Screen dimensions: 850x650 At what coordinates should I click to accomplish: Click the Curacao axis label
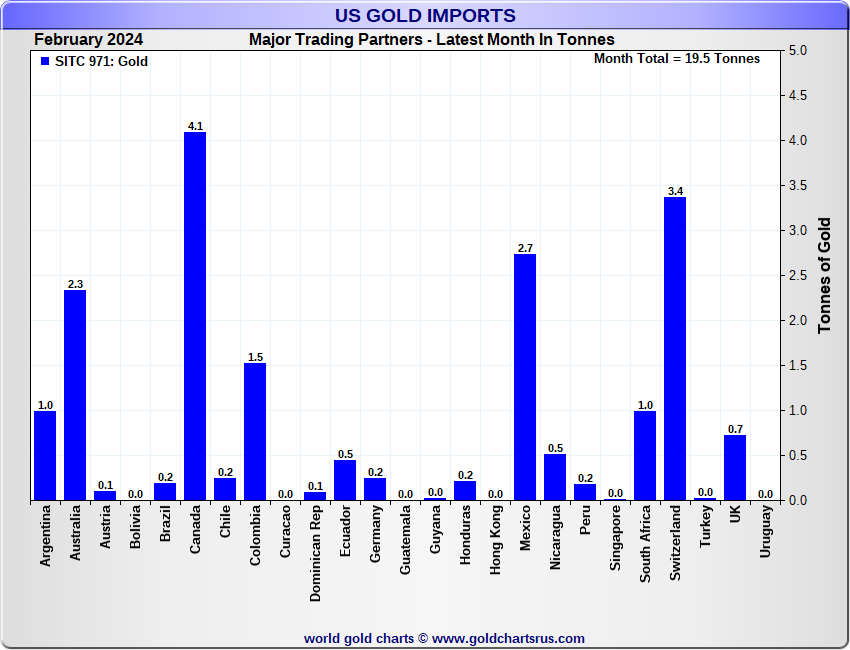pos(286,531)
